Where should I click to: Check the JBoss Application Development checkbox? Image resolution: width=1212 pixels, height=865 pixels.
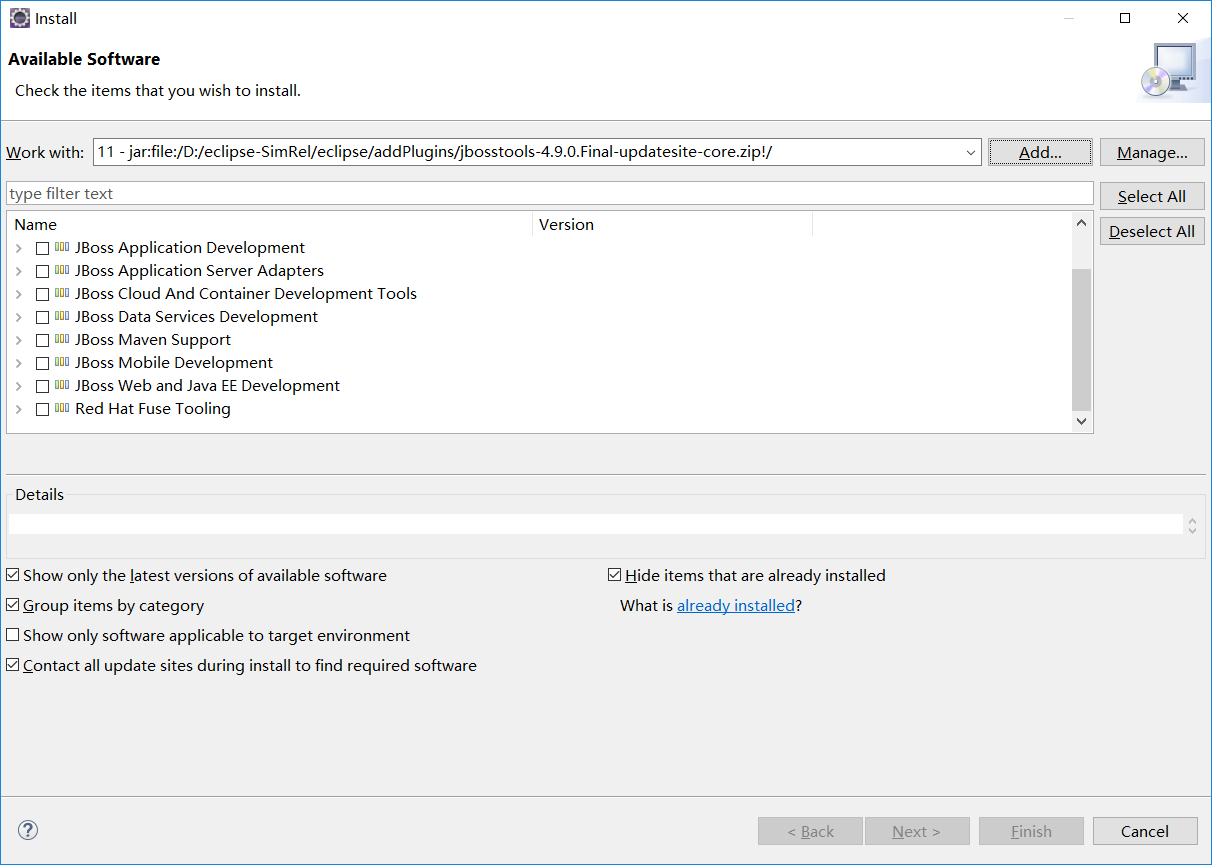(x=42, y=248)
